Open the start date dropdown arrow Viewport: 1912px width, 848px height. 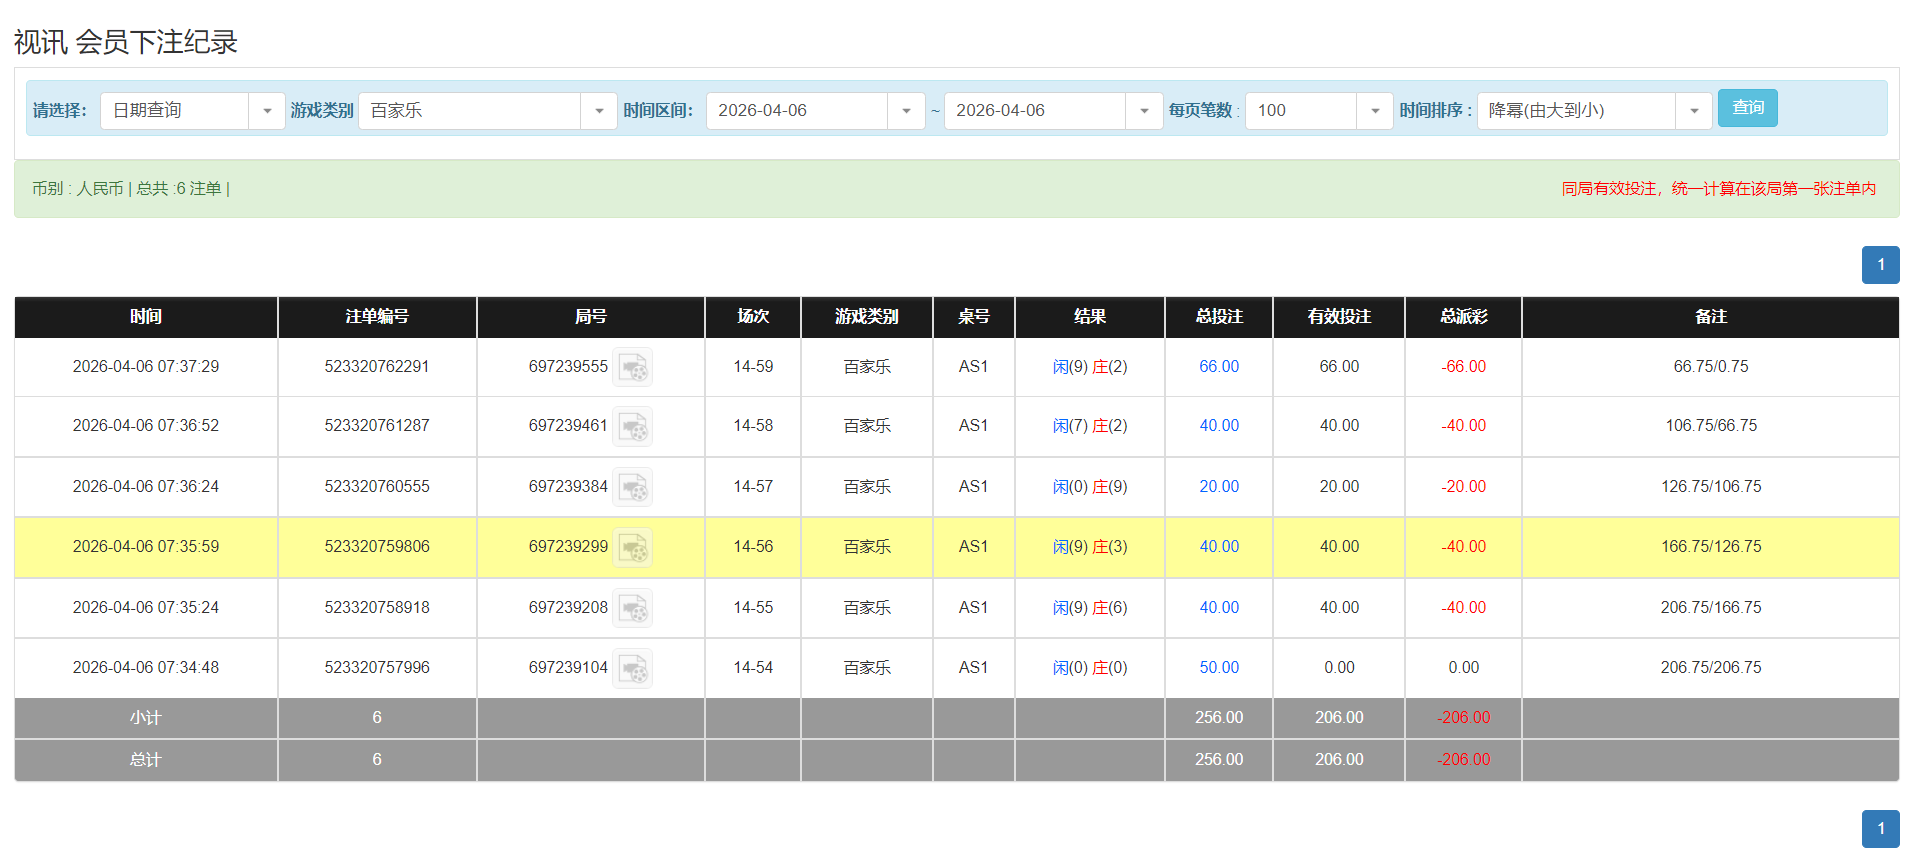[905, 111]
